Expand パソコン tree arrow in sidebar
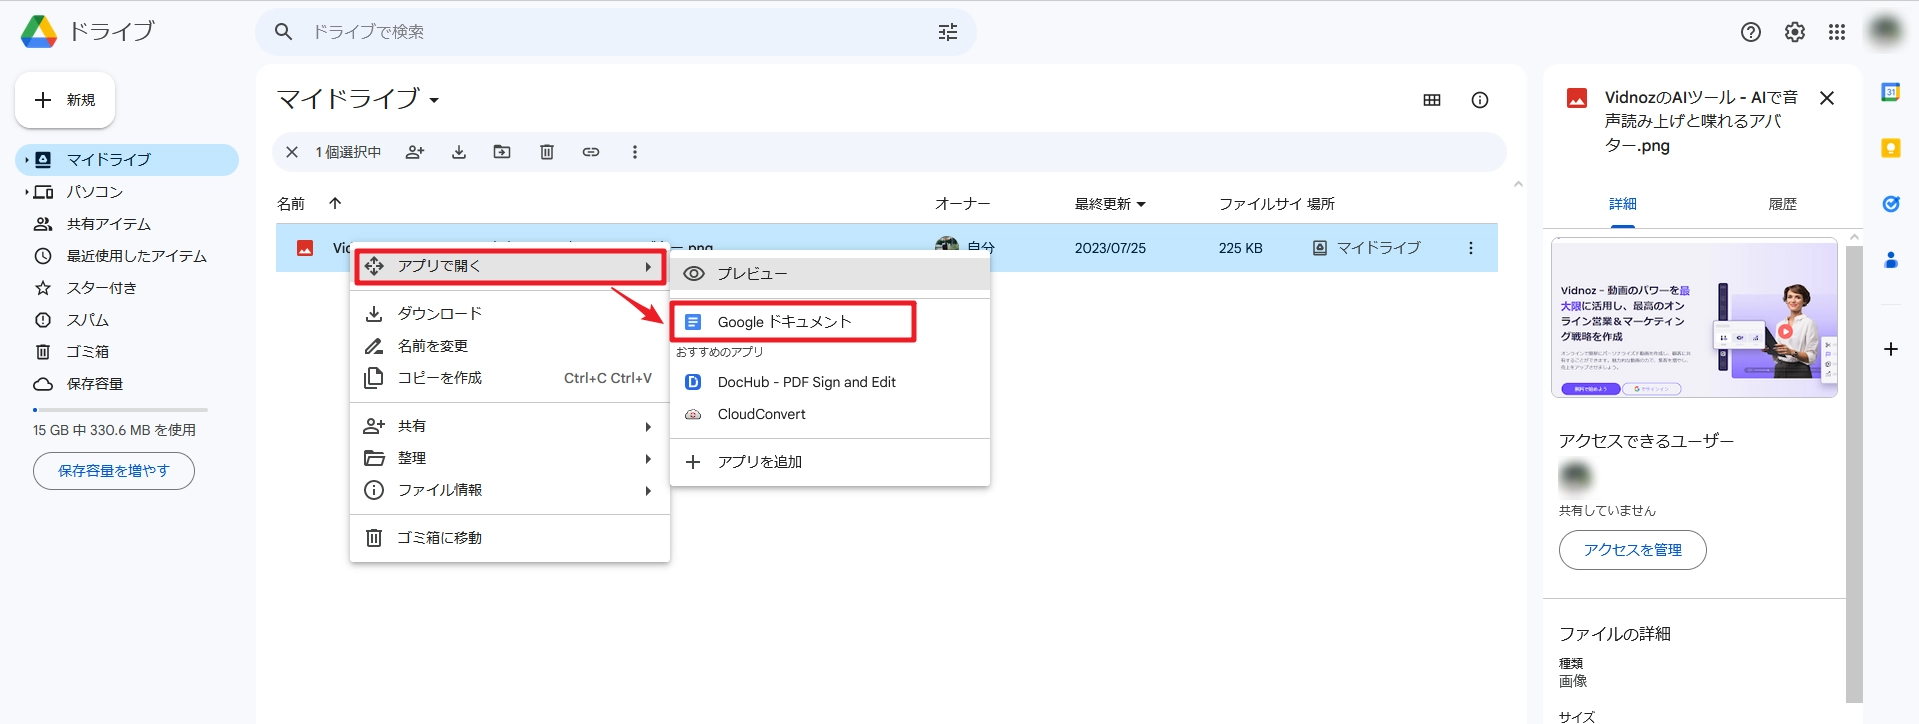Screen dimensions: 1919x724 pyautogui.click(x=27, y=192)
